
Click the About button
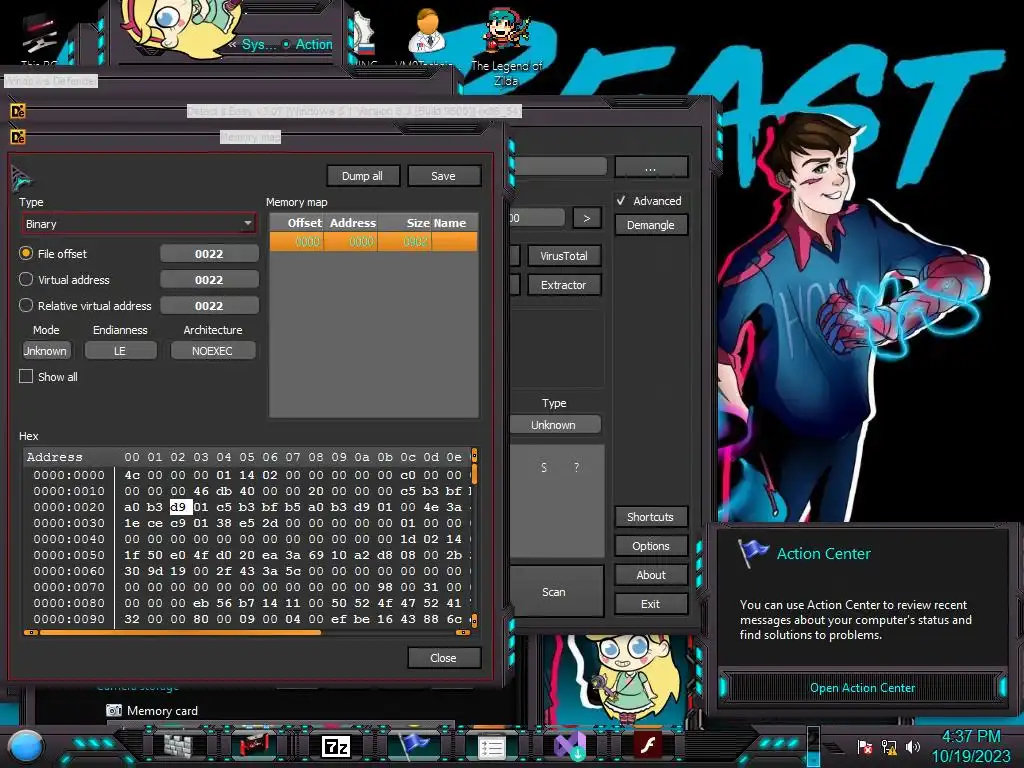tap(650, 575)
